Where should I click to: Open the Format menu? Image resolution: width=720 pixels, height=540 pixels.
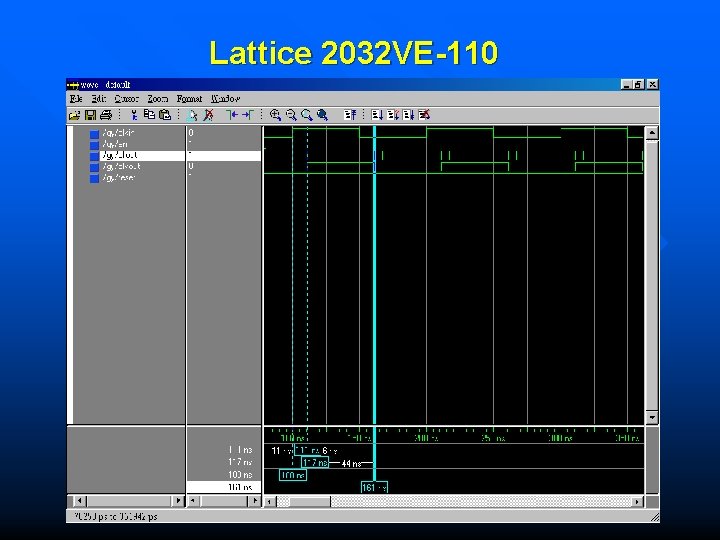click(189, 99)
